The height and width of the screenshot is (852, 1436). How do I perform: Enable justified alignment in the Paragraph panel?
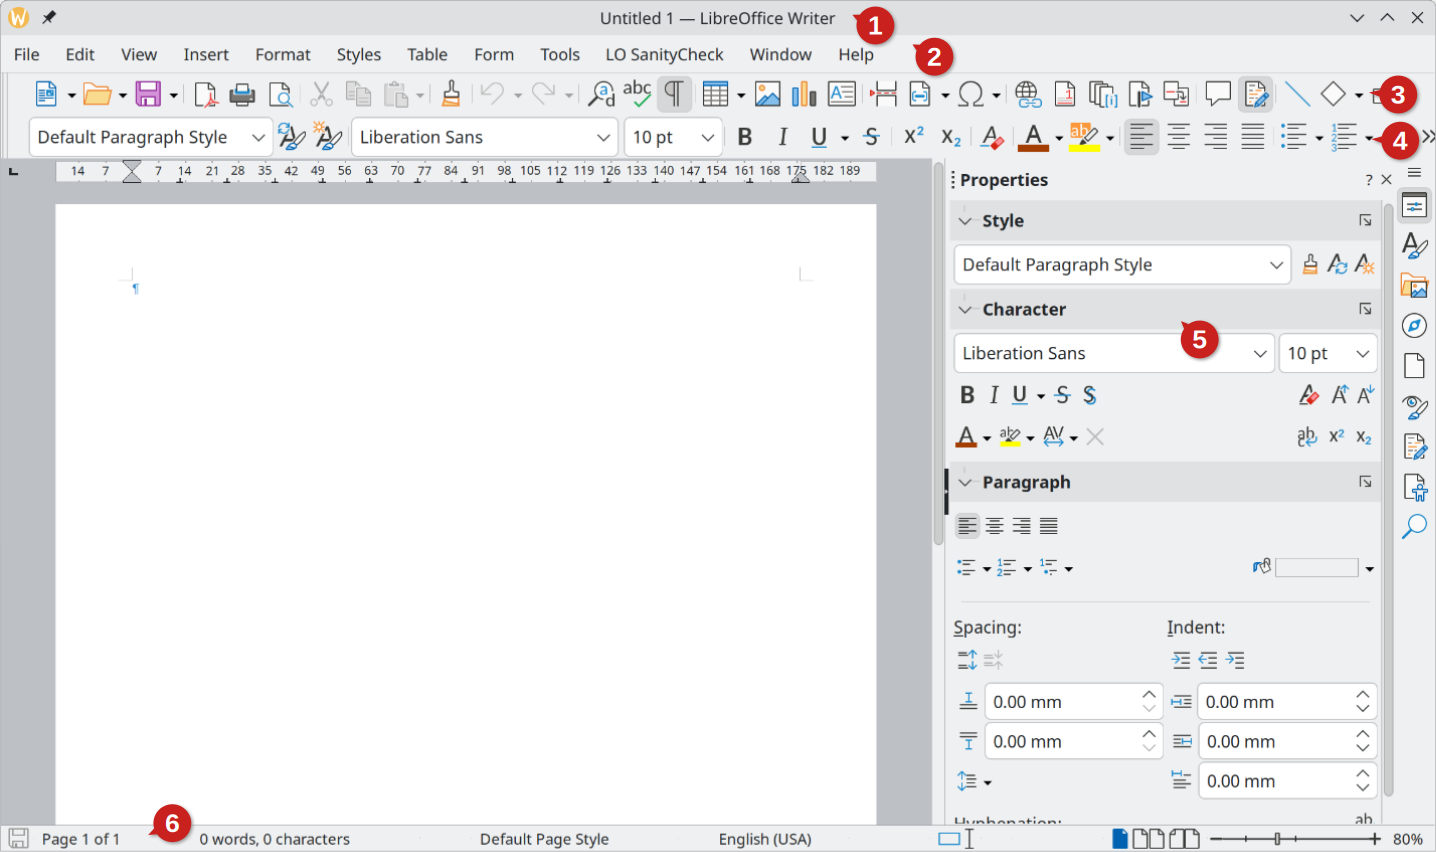click(x=1048, y=525)
